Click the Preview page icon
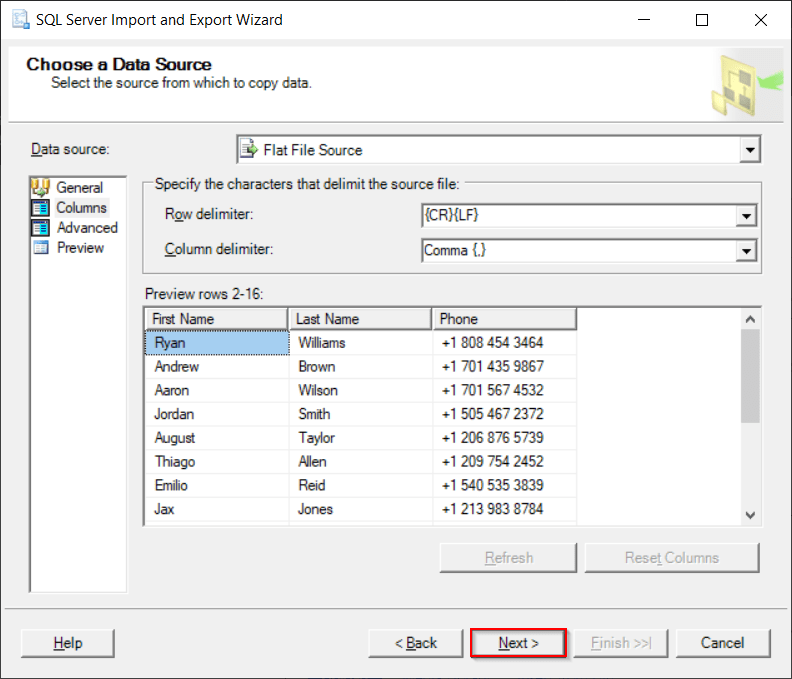This screenshot has height=679, width=792. click(x=40, y=248)
